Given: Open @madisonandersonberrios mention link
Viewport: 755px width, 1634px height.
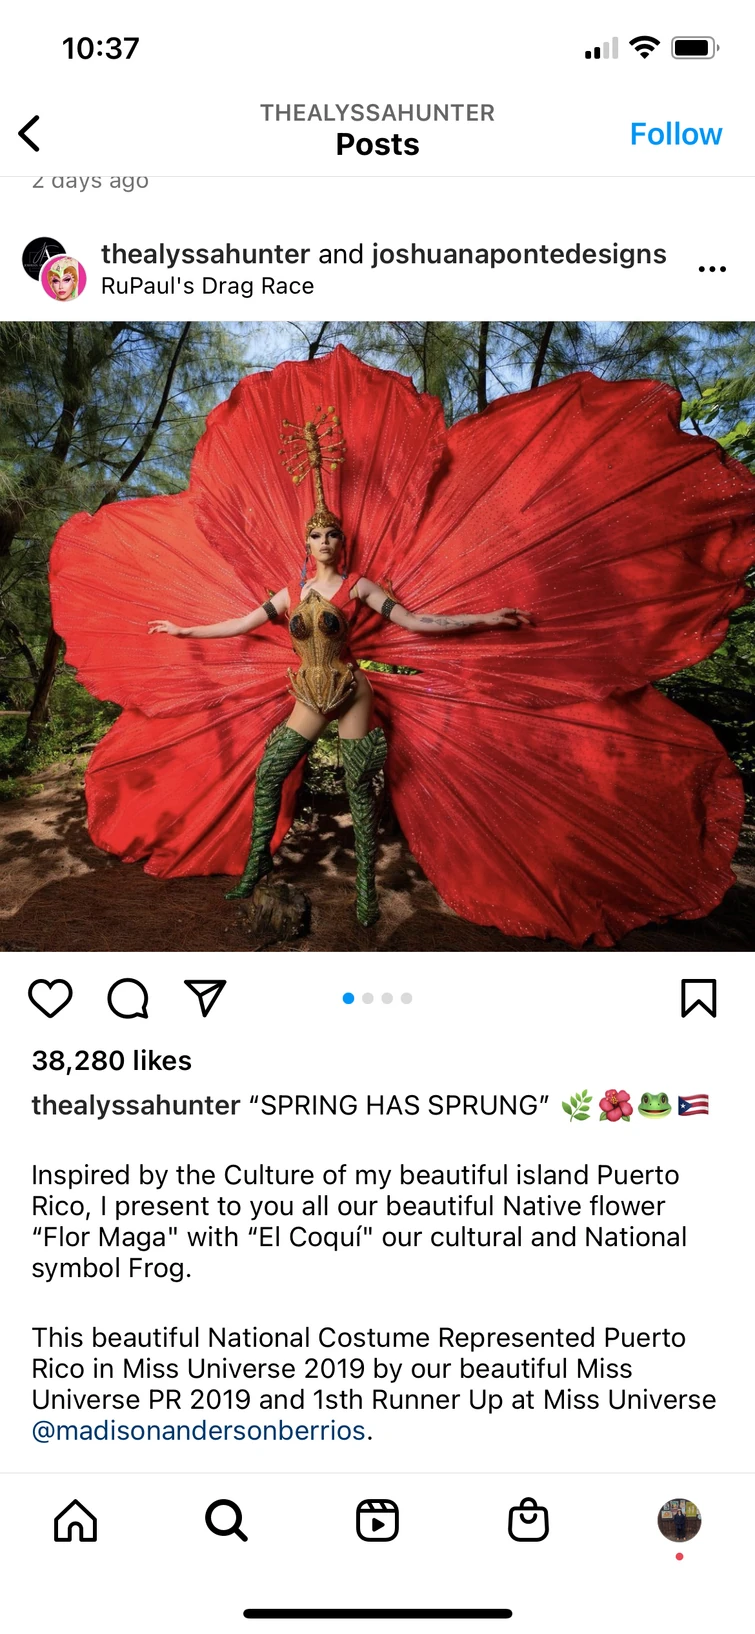Looking at the screenshot, I should [x=199, y=1431].
